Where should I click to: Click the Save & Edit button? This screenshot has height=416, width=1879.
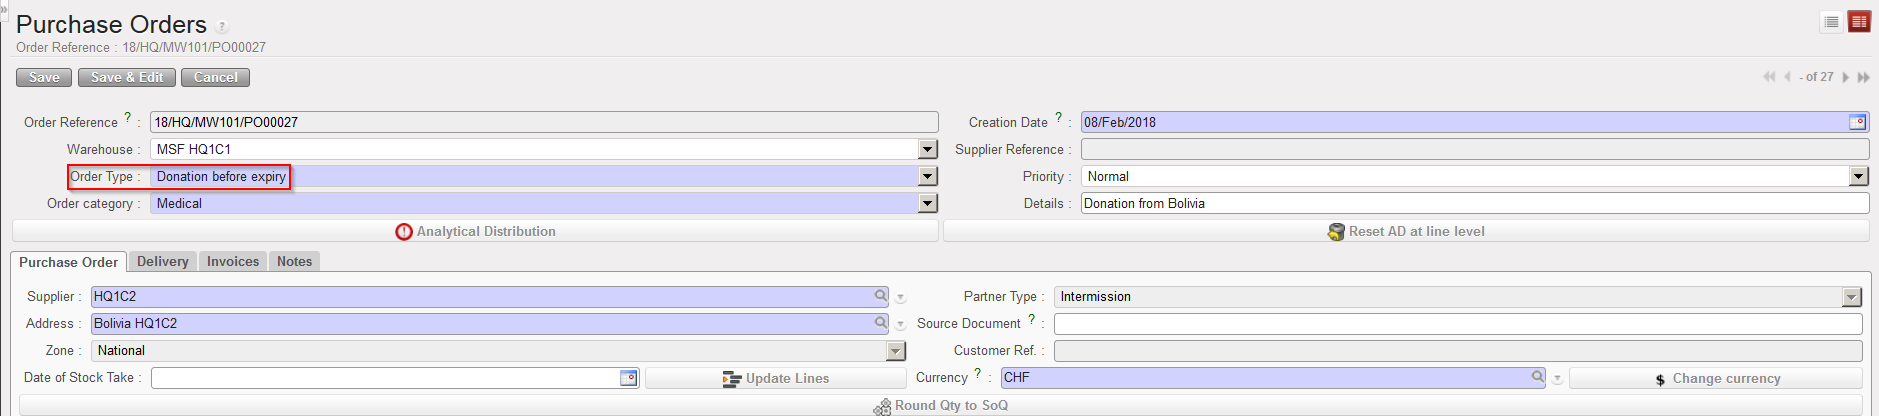(127, 77)
